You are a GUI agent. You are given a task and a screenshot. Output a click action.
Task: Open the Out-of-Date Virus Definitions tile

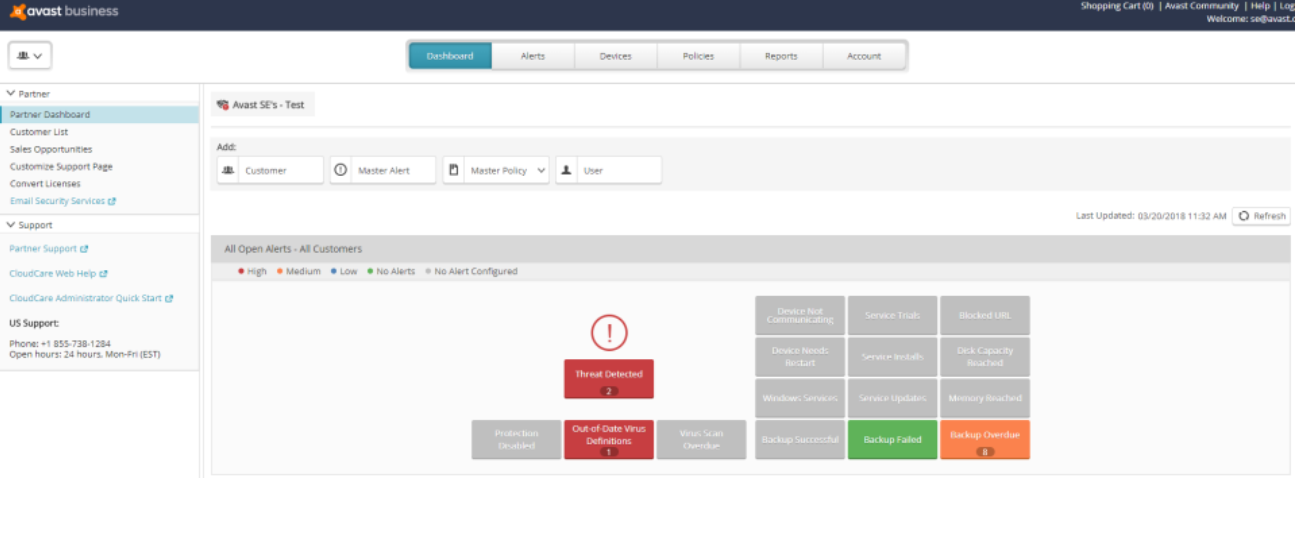[x=609, y=439]
